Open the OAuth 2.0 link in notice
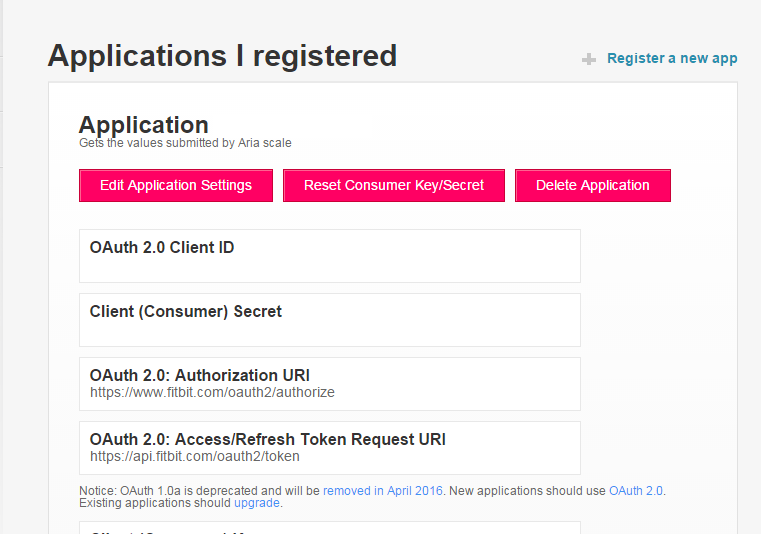Screen dimensions: 761x534 636,491
